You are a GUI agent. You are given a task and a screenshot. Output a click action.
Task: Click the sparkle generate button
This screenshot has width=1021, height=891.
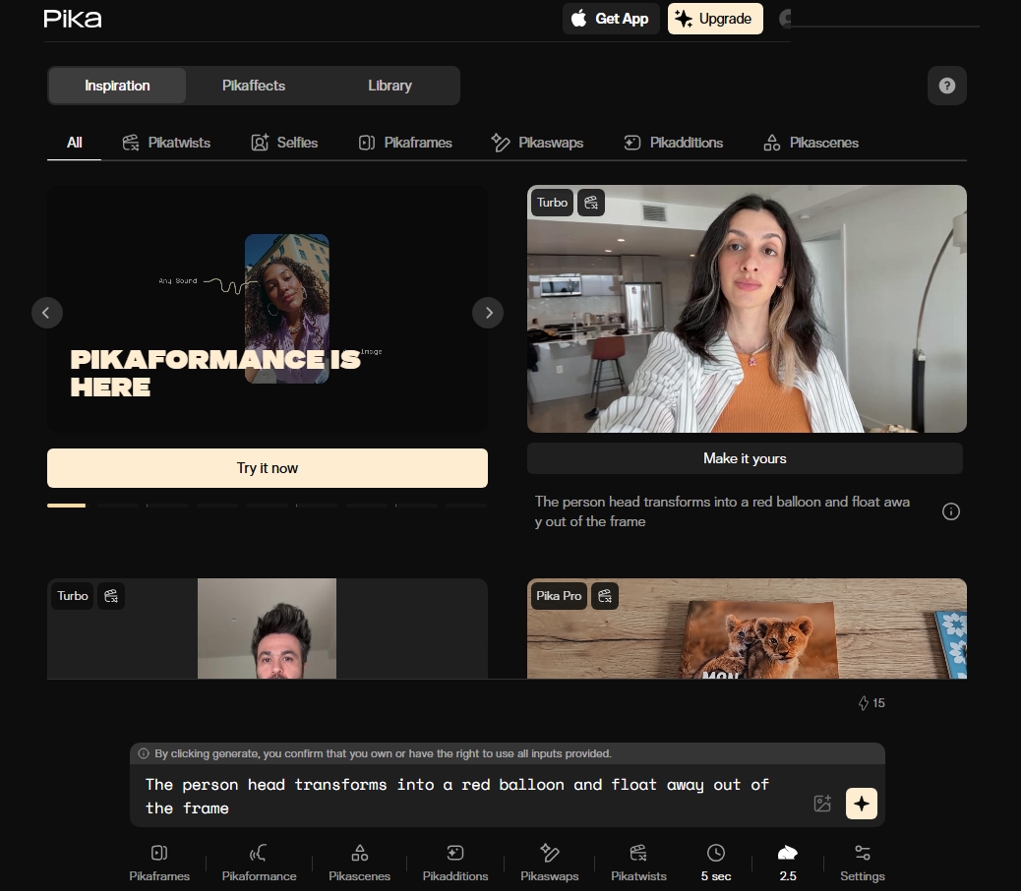[861, 803]
